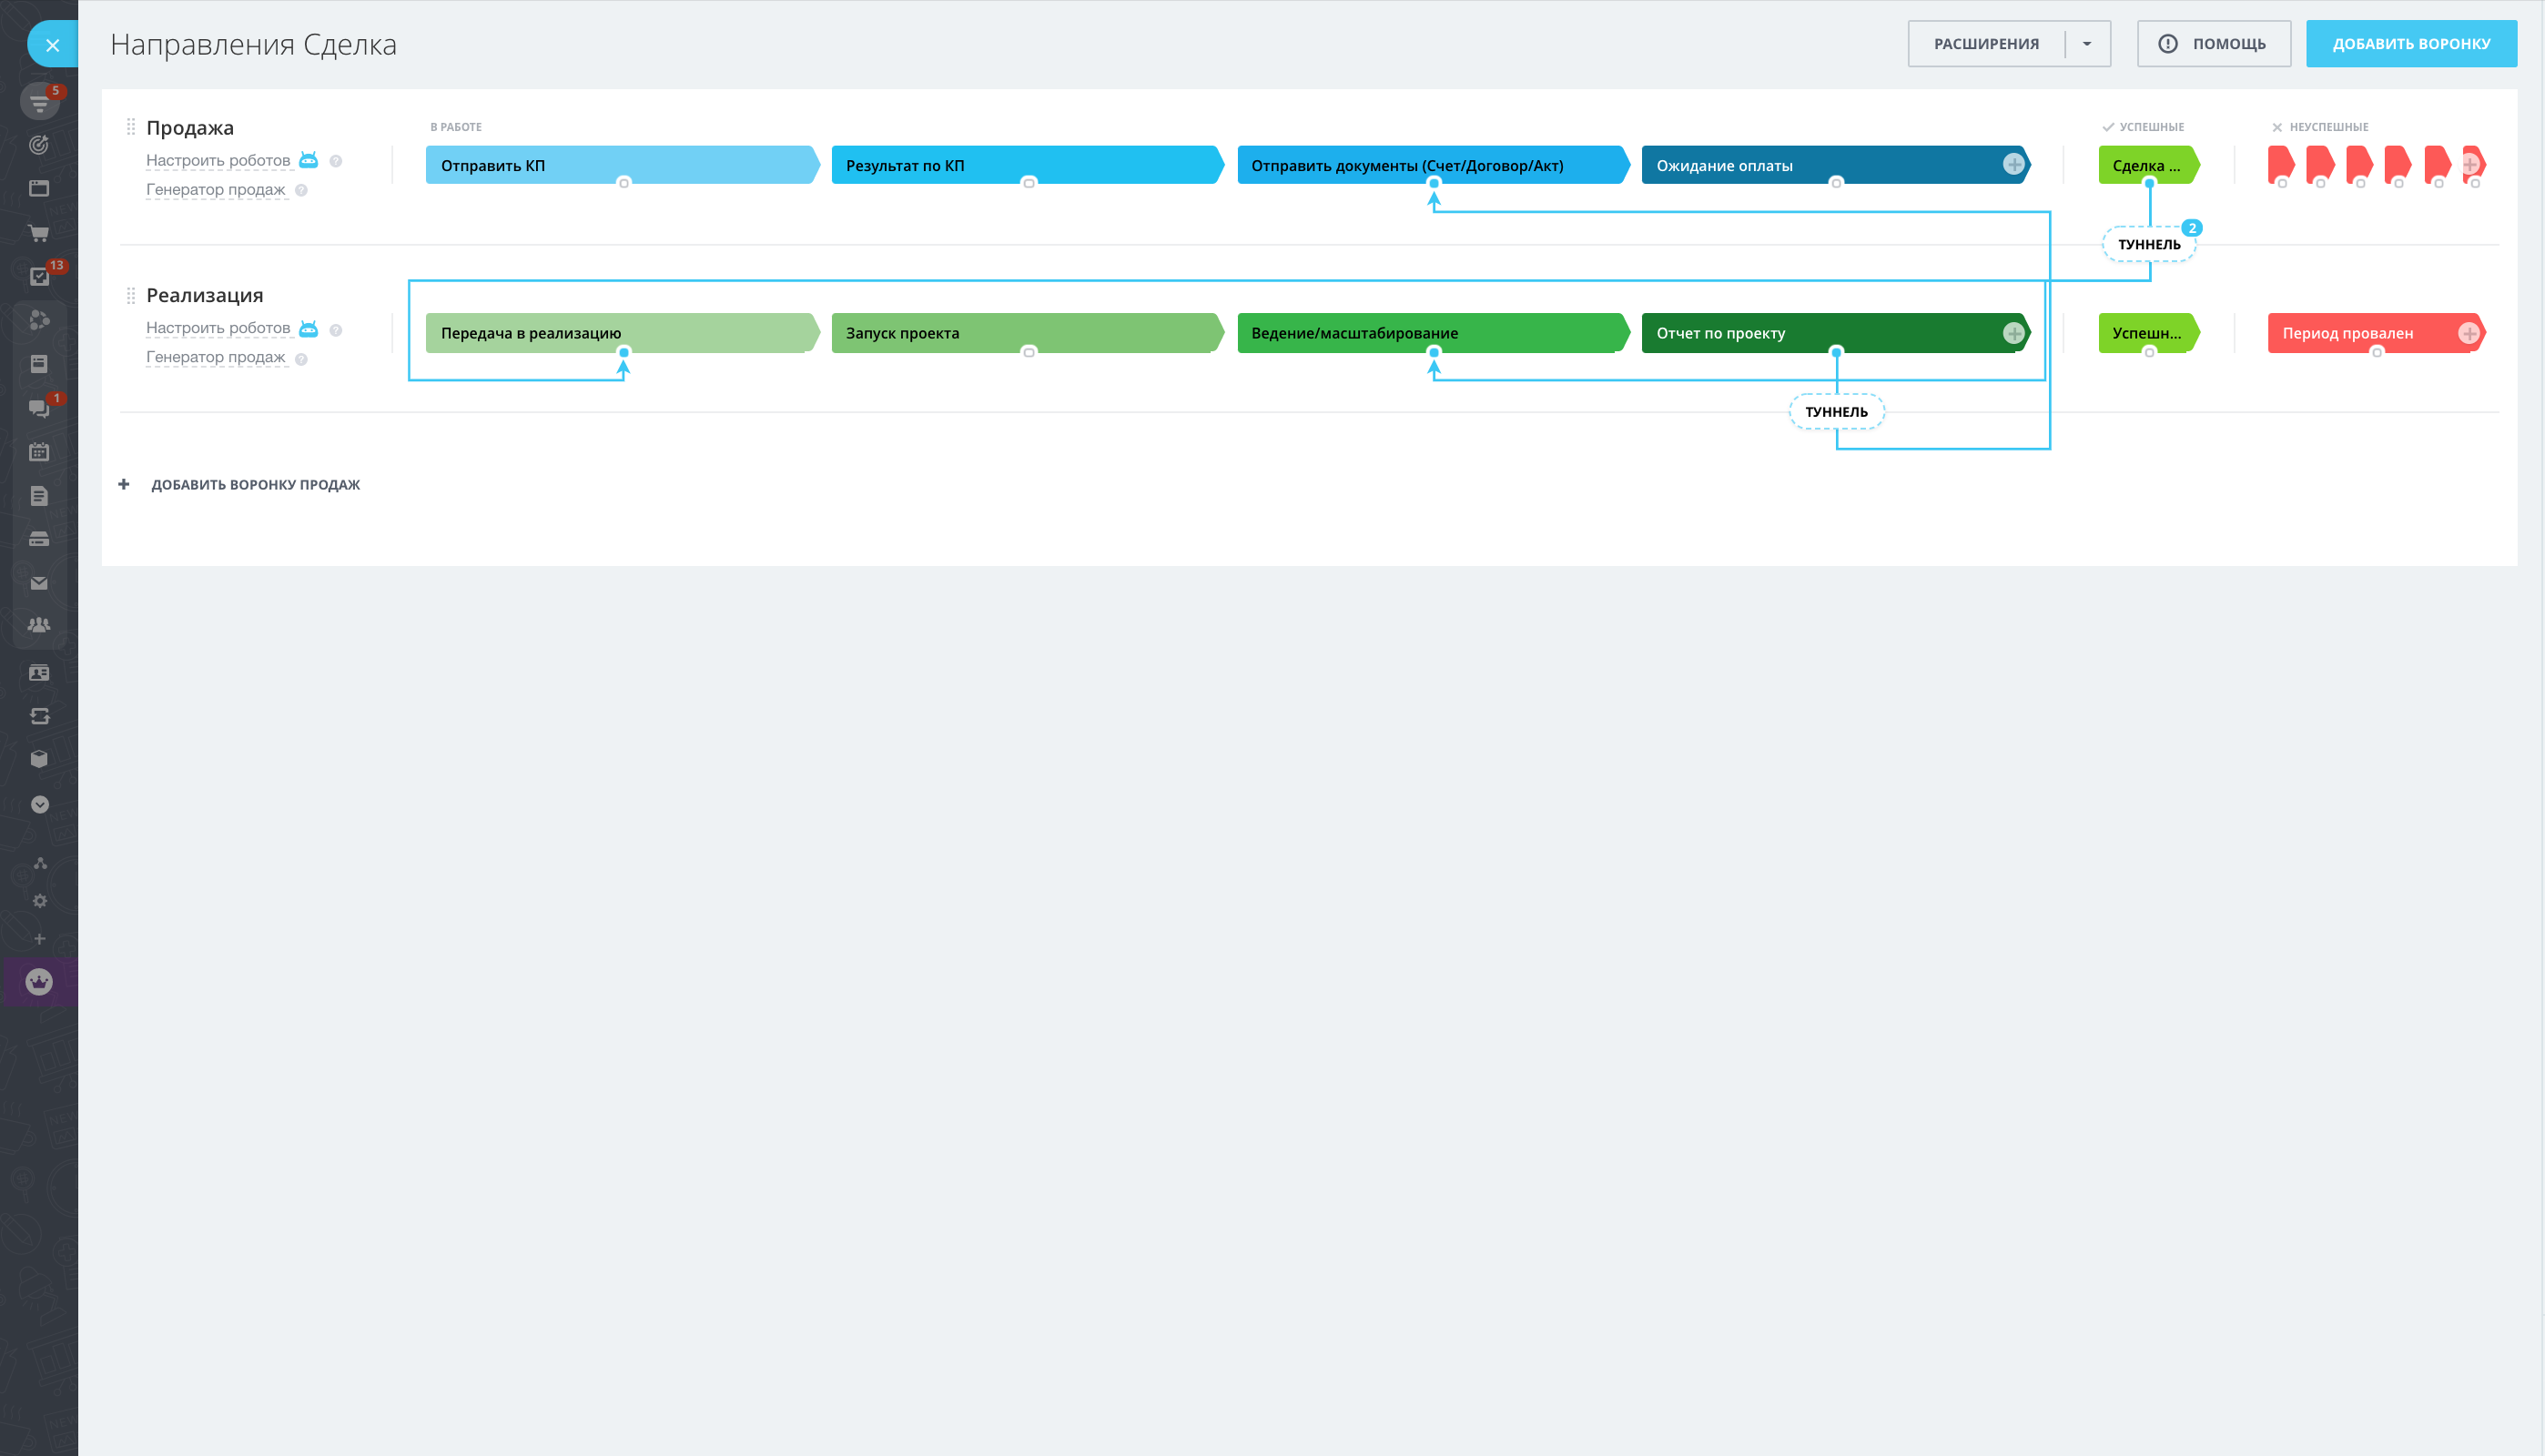The height and width of the screenshot is (1456, 2545).
Task: Add stage via plus on Ожидание оплаты
Action: [2013, 165]
